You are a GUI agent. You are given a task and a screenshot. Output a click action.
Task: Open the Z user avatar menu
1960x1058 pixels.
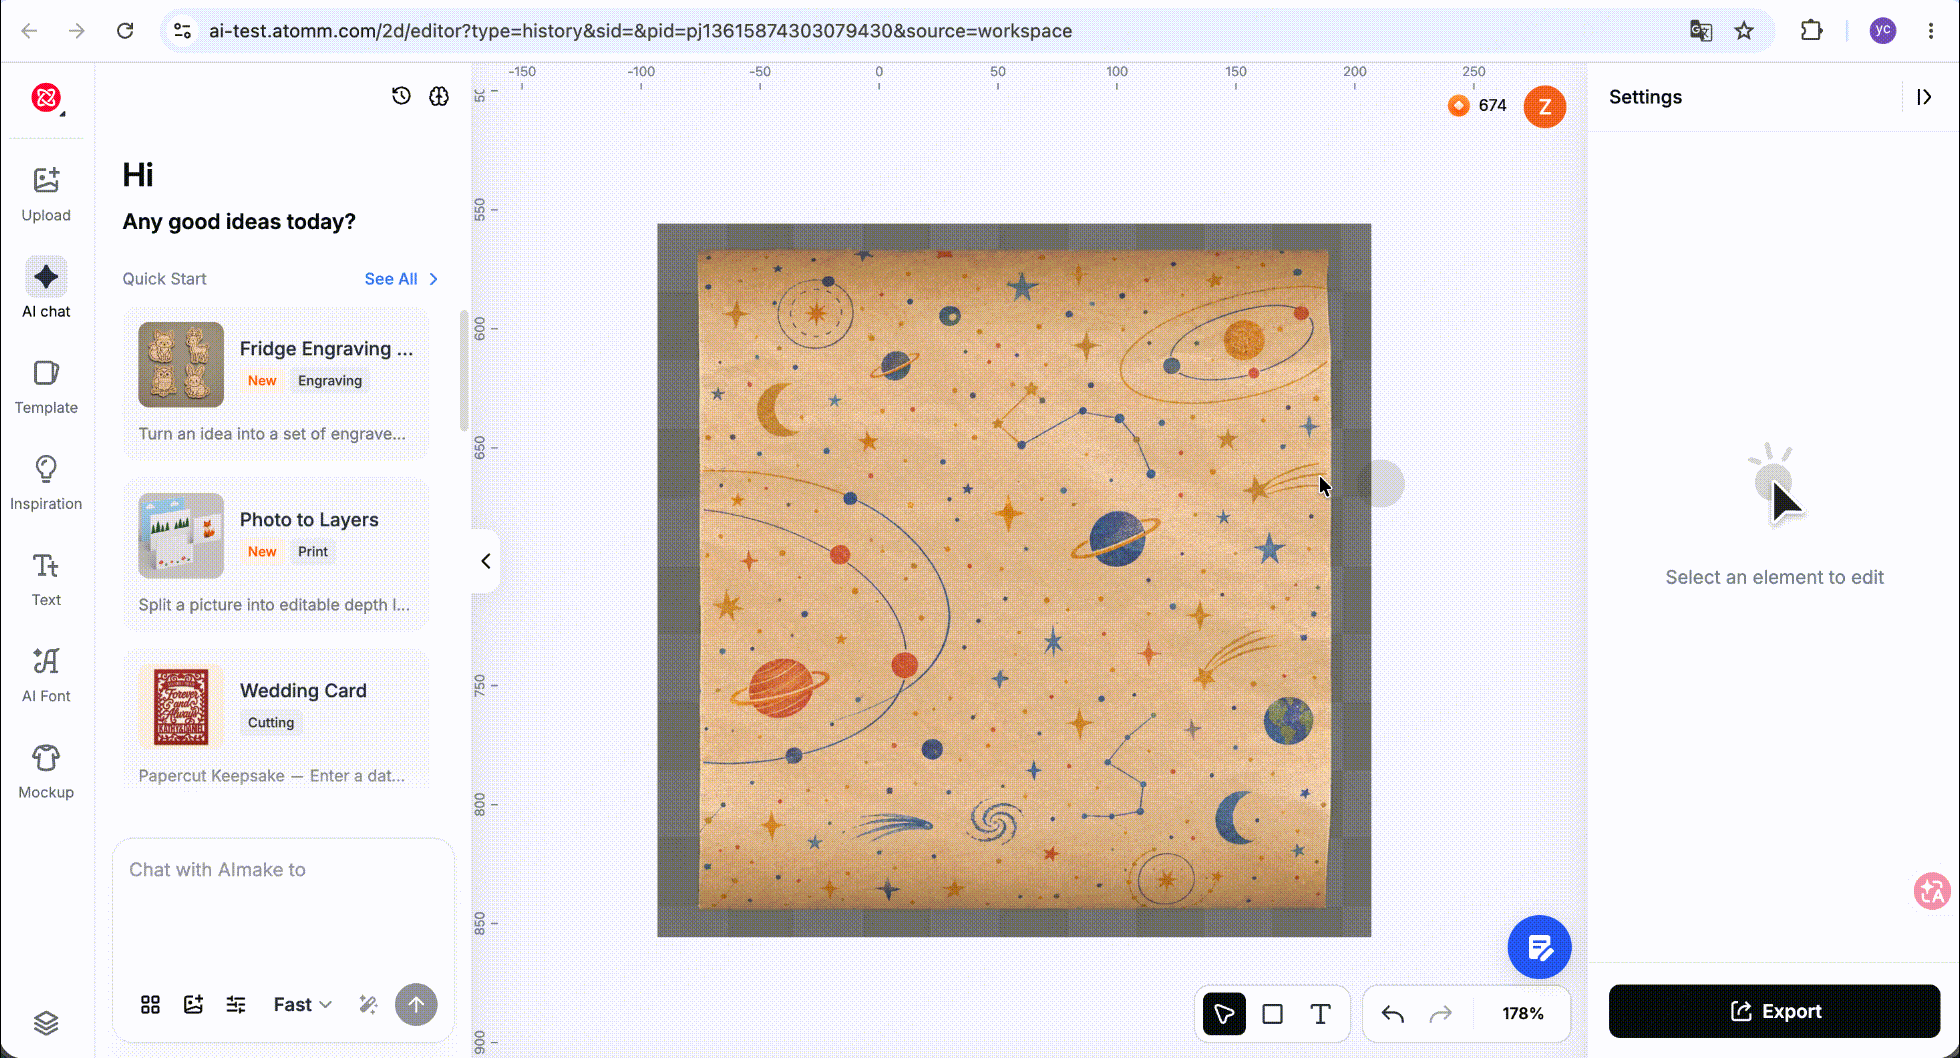coord(1544,106)
